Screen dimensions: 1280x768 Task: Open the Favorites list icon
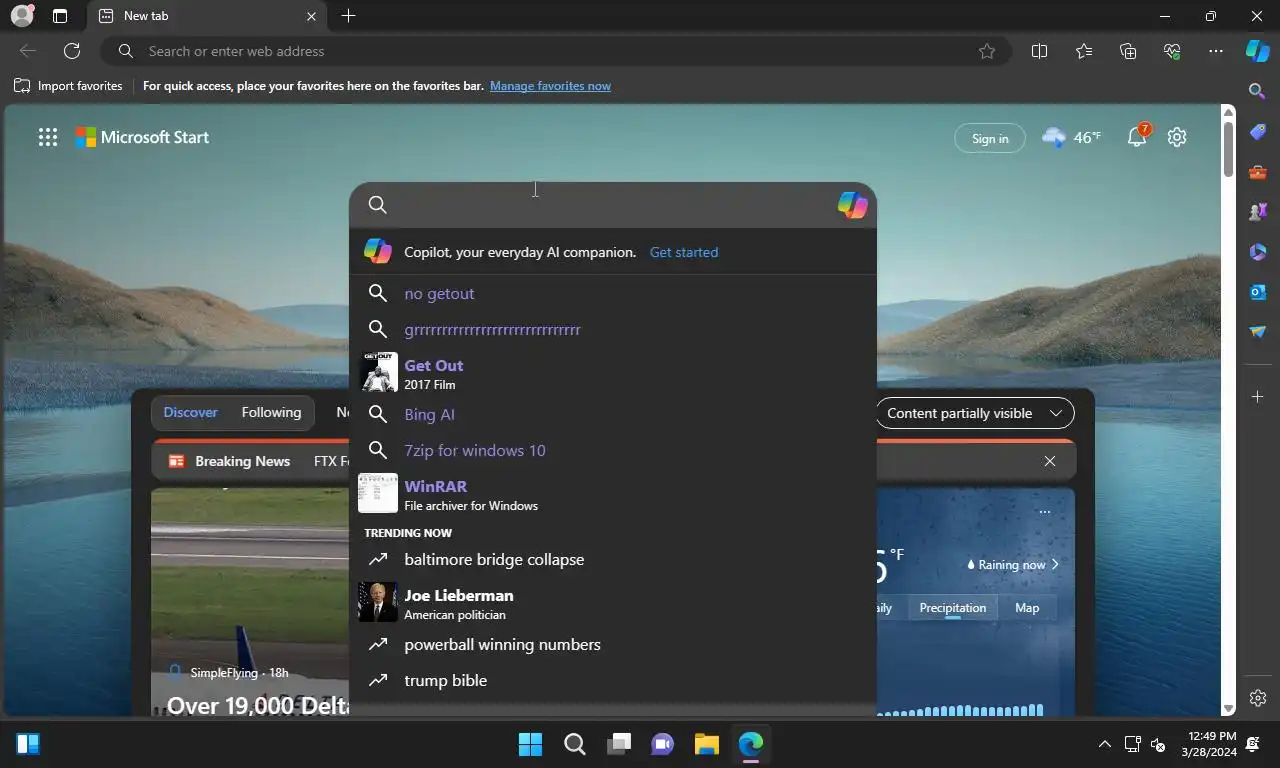pyautogui.click(x=1084, y=51)
